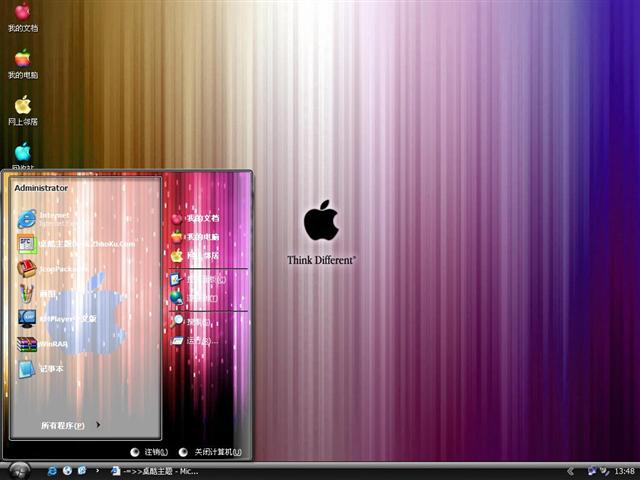Open globe network connections entry in Start menu

pos(194,298)
